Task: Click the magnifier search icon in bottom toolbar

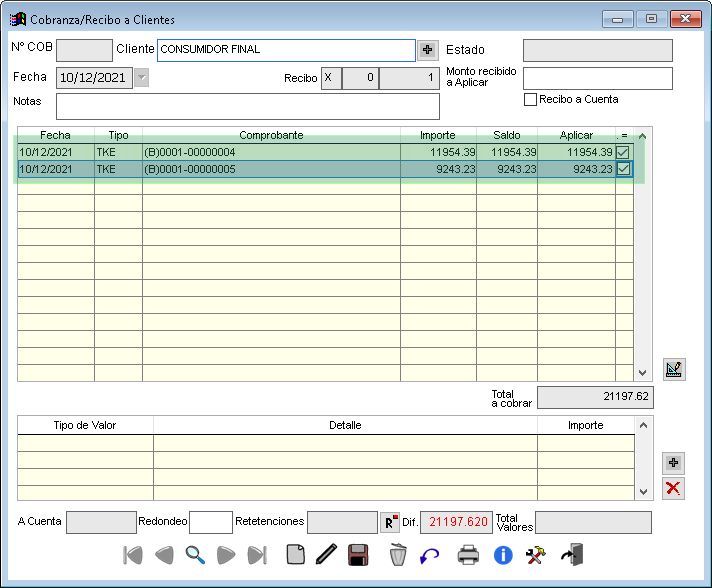Action: [195, 555]
